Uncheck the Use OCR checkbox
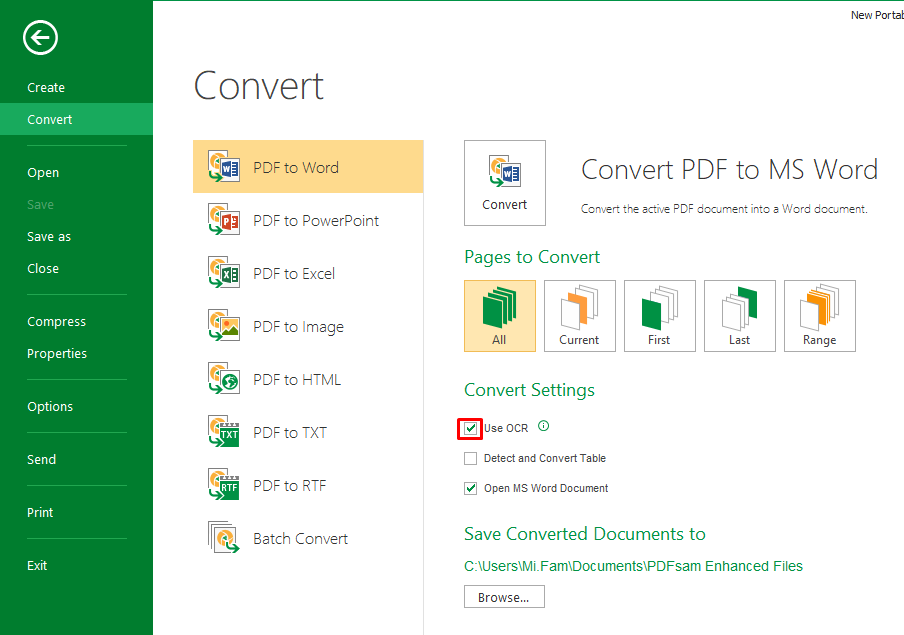The height and width of the screenshot is (635, 904). [x=470, y=429]
